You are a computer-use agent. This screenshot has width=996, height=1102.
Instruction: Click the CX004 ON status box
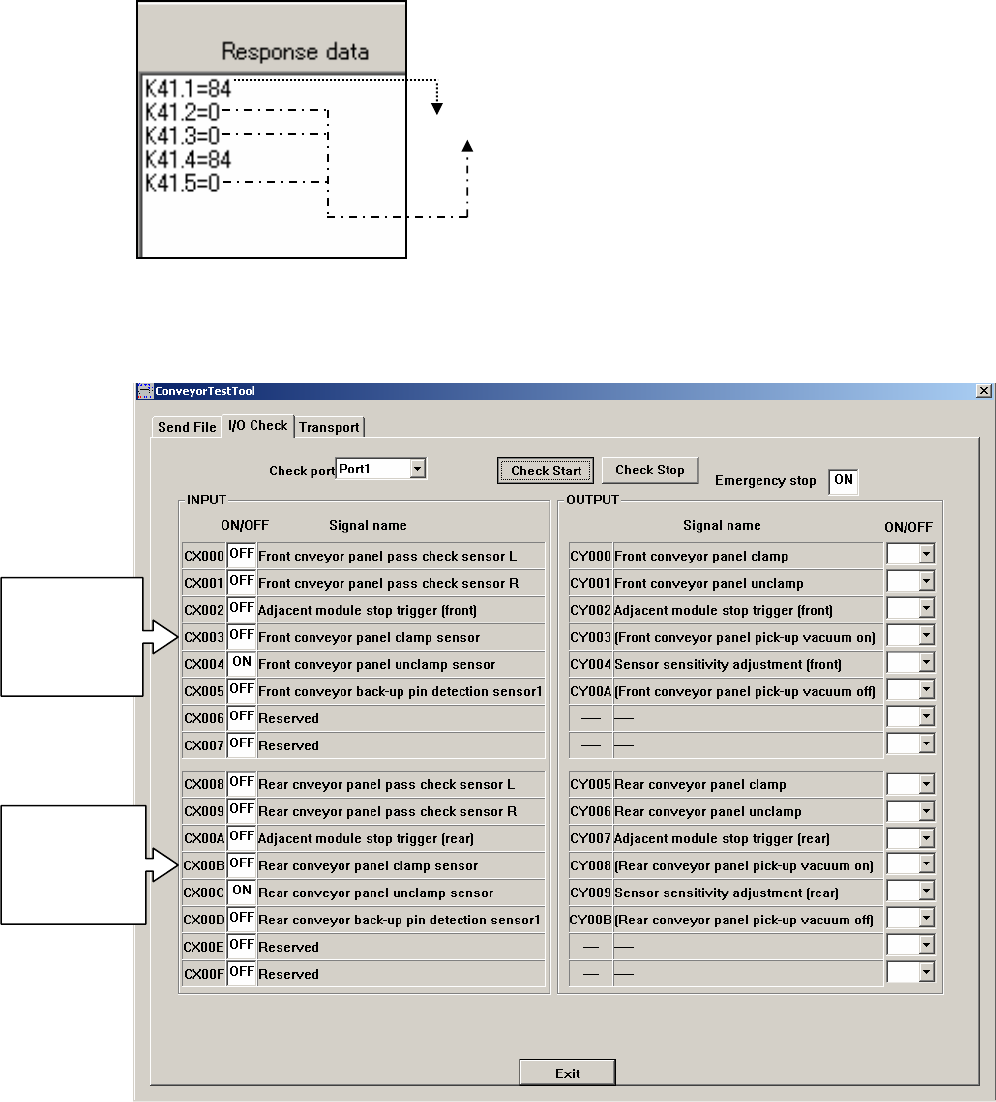(242, 663)
